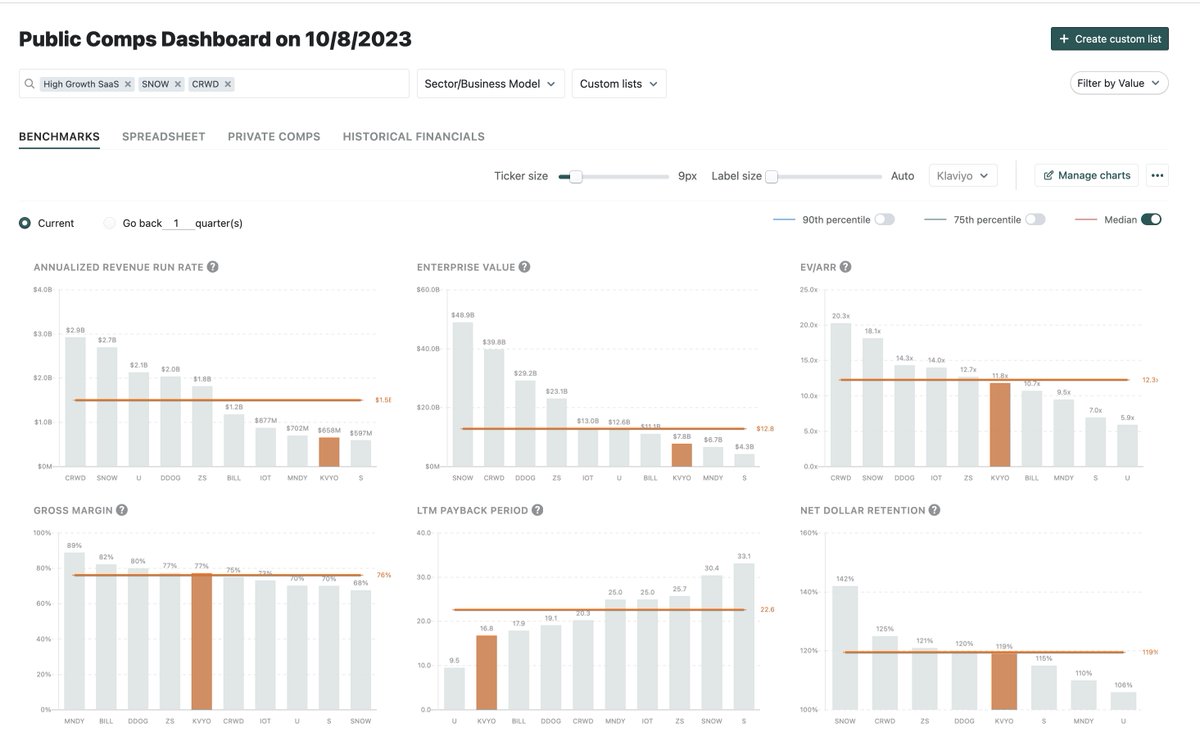1200x746 pixels.
Task: Open the Gross Margin help tooltip icon
Action: click(x=121, y=509)
